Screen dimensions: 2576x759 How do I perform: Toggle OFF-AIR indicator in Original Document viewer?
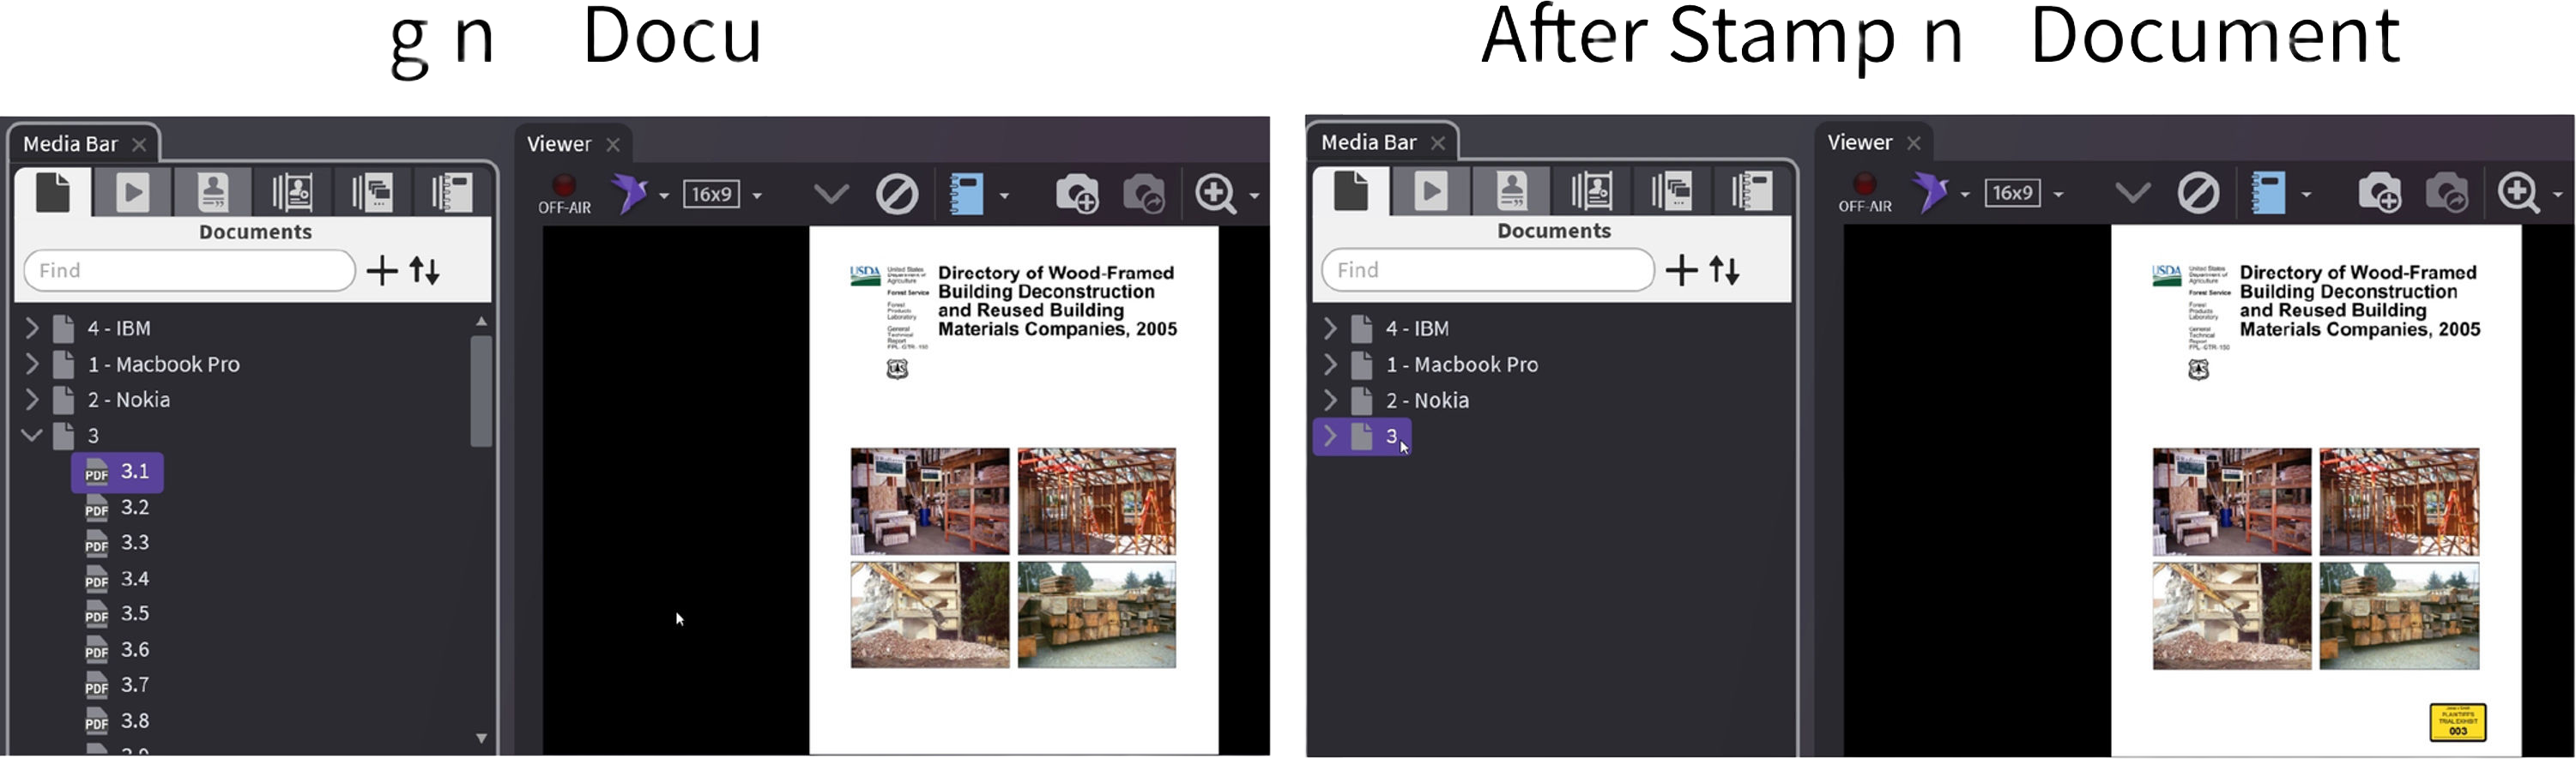(x=564, y=192)
